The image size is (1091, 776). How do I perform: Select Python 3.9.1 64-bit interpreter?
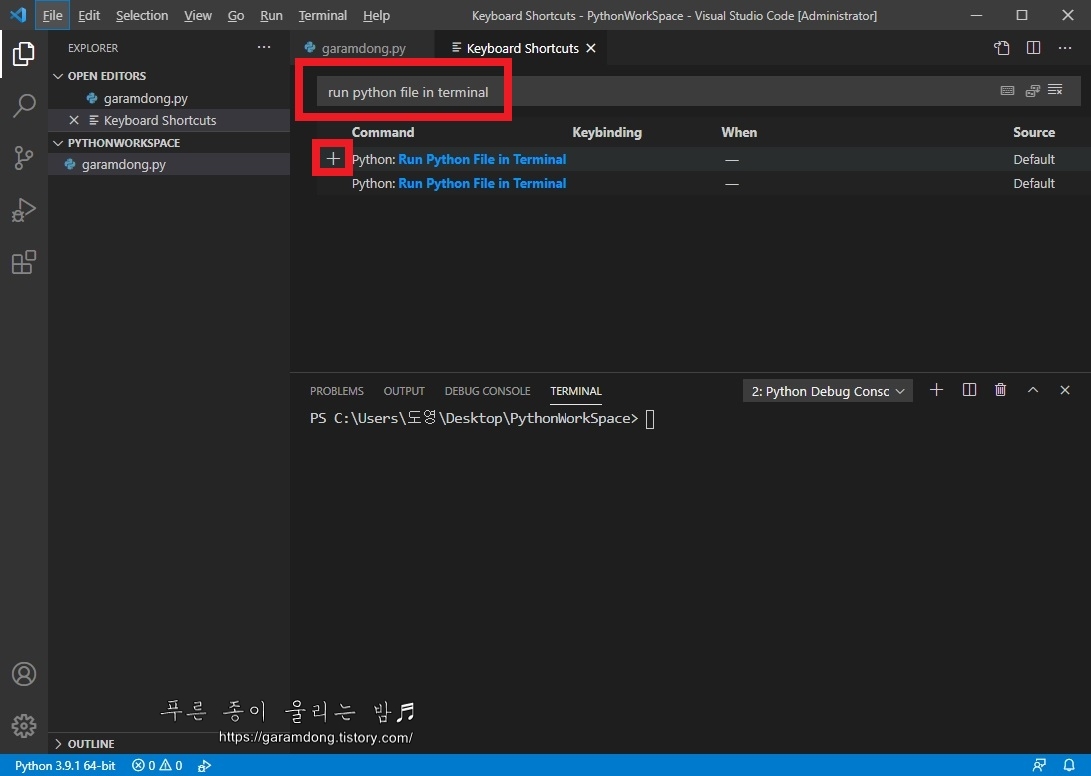pyautogui.click(x=65, y=766)
